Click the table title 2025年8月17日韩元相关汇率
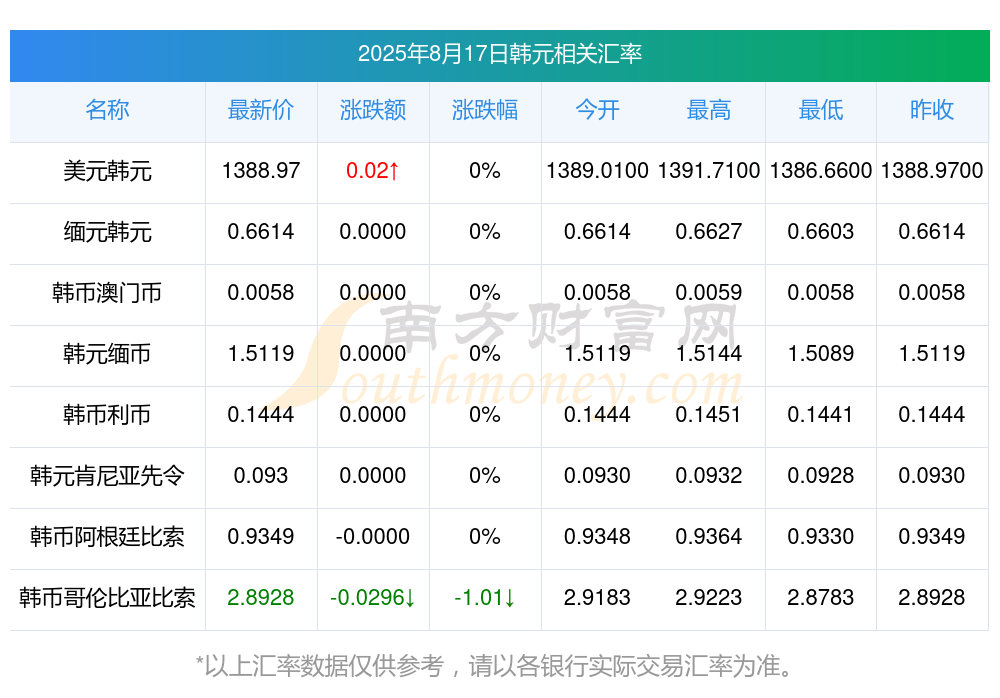Viewport: 1000px width, 698px height. tap(499, 54)
